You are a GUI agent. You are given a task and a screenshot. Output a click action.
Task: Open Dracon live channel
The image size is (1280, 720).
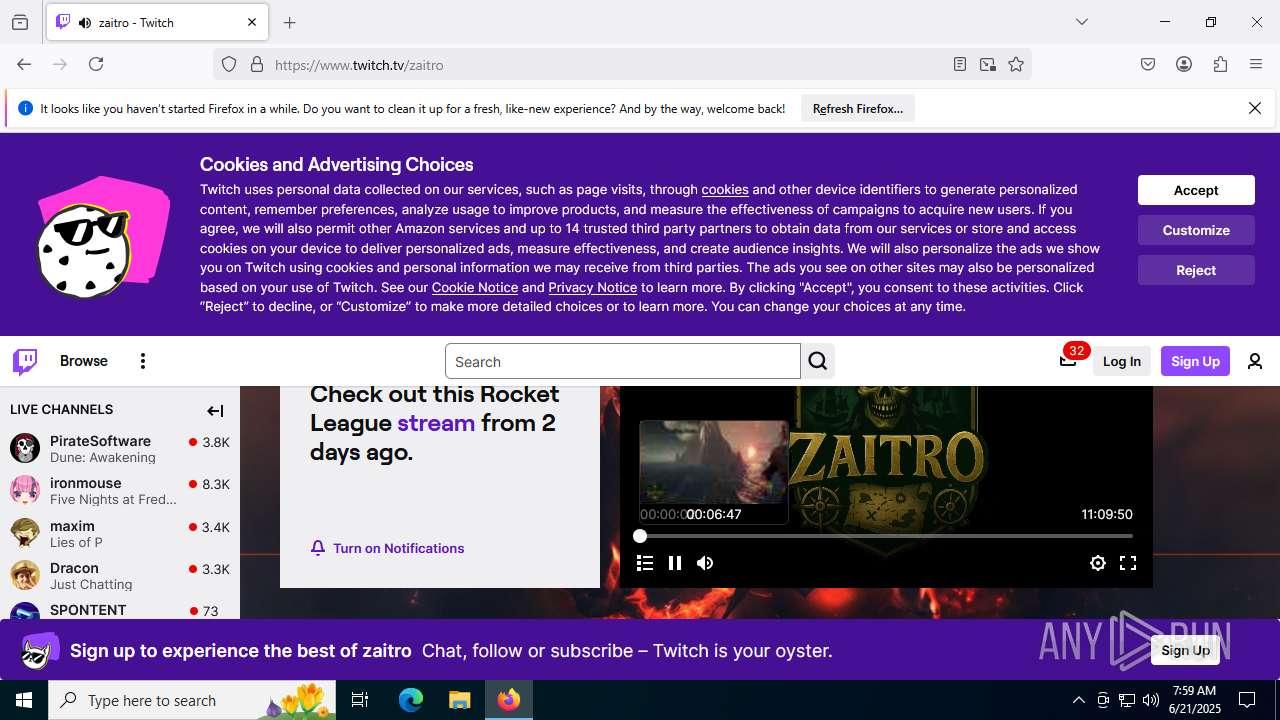click(120, 576)
